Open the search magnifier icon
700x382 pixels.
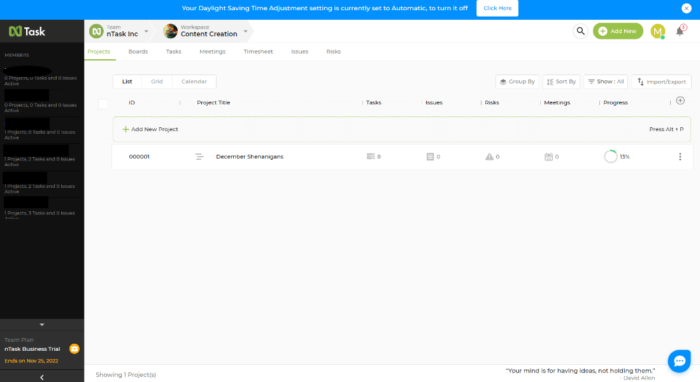(580, 31)
